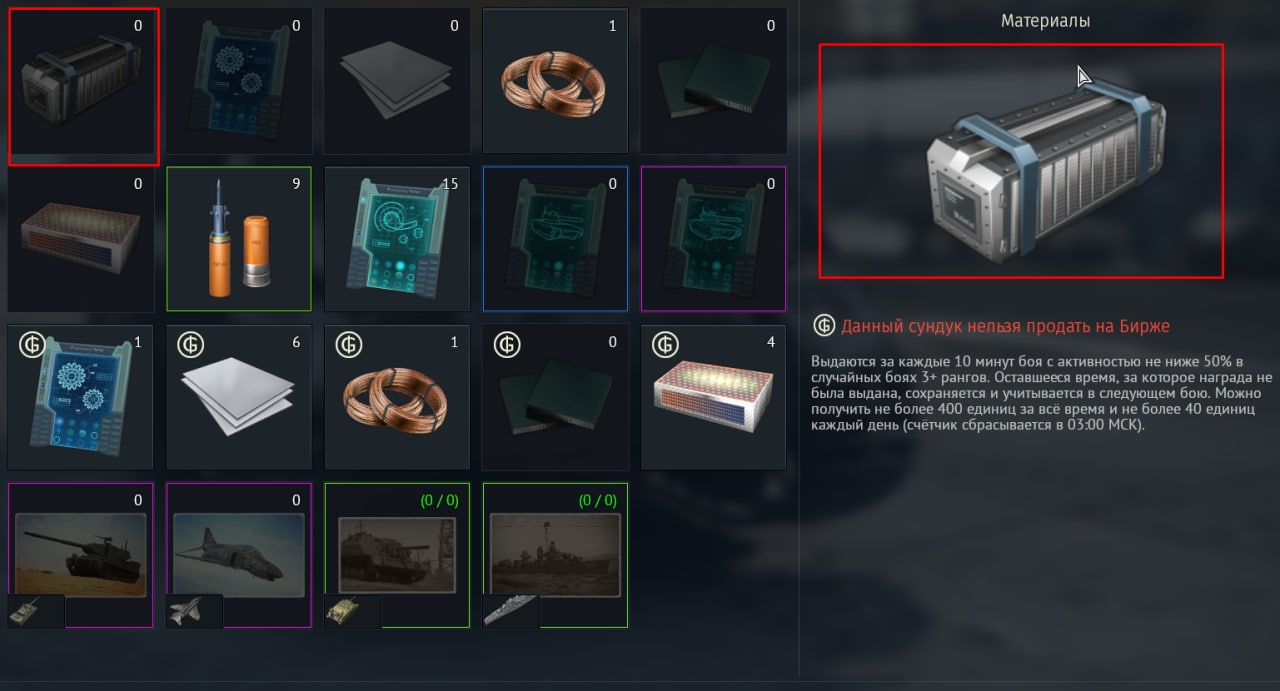
Task: Choose the orange shells ammunition item with count 9
Action: [x=239, y=239]
